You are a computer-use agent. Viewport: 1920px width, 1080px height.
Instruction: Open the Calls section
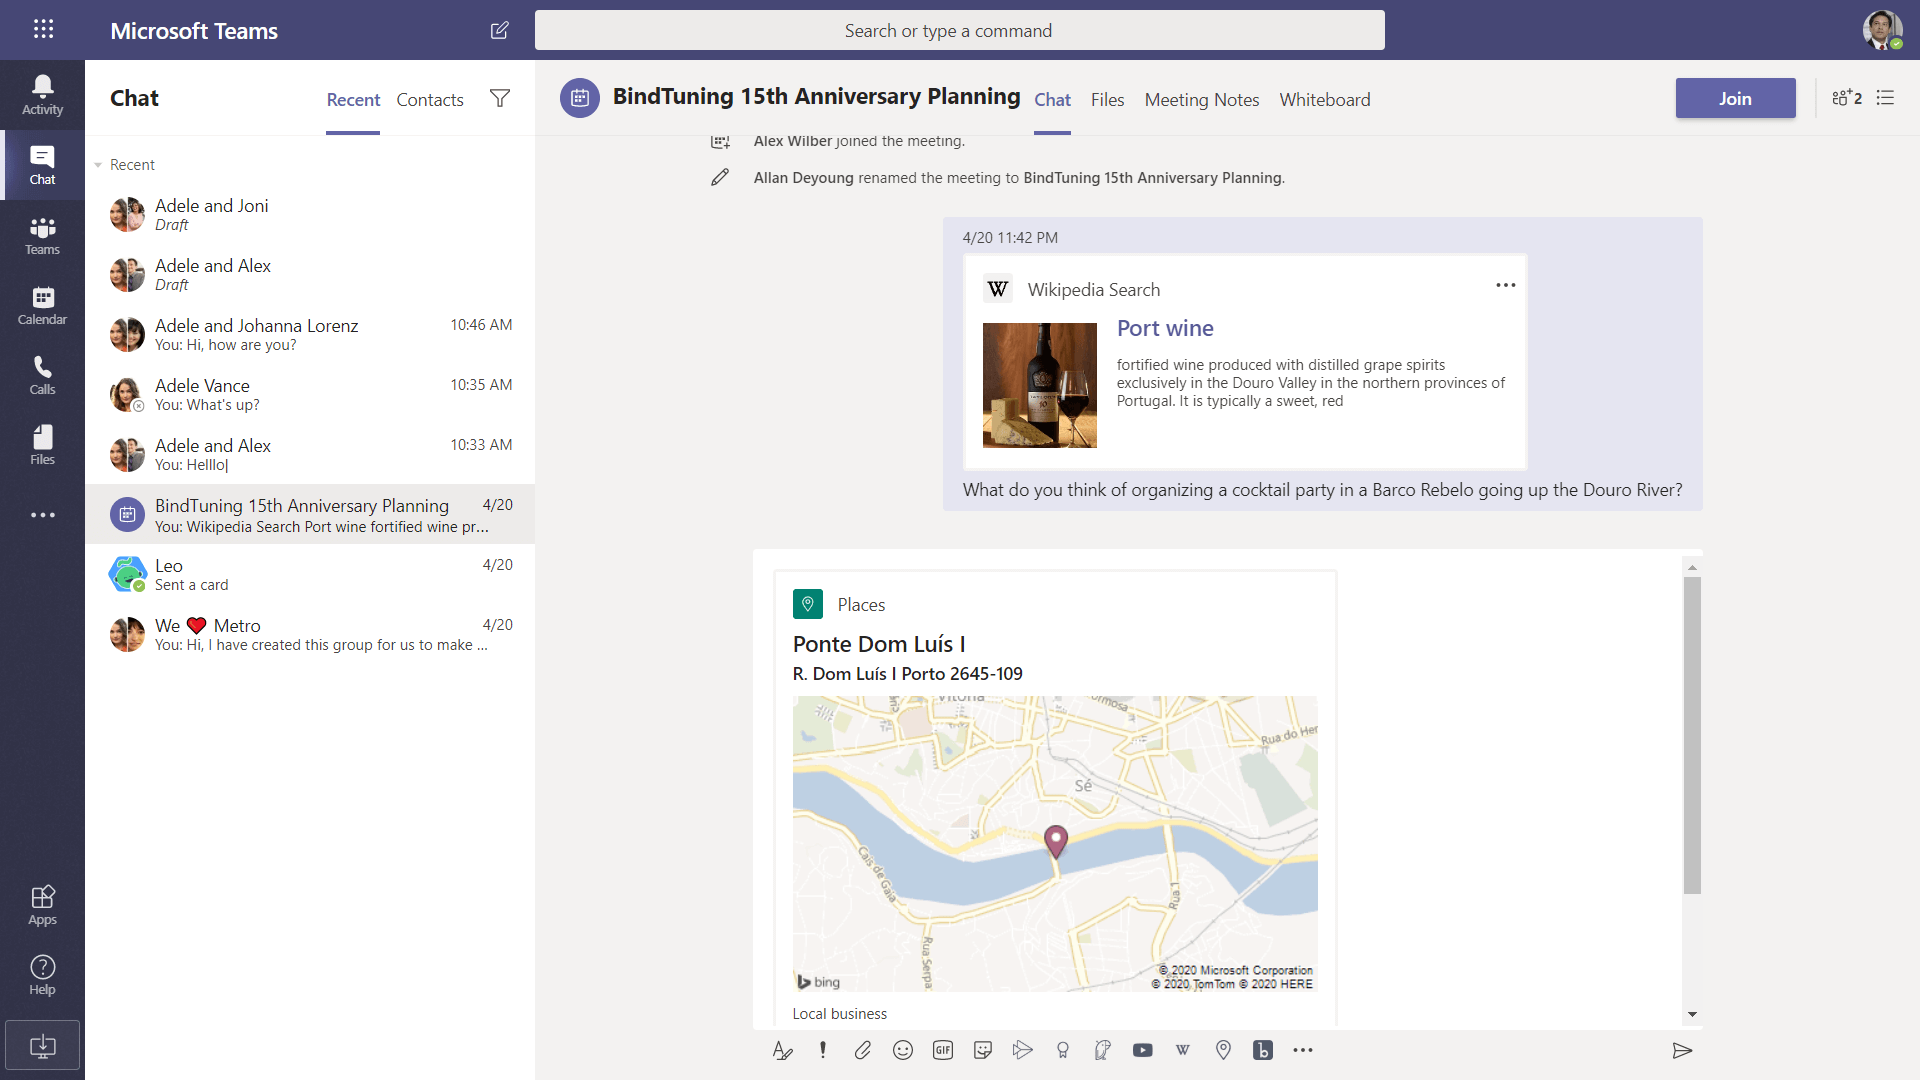tap(42, 375)
